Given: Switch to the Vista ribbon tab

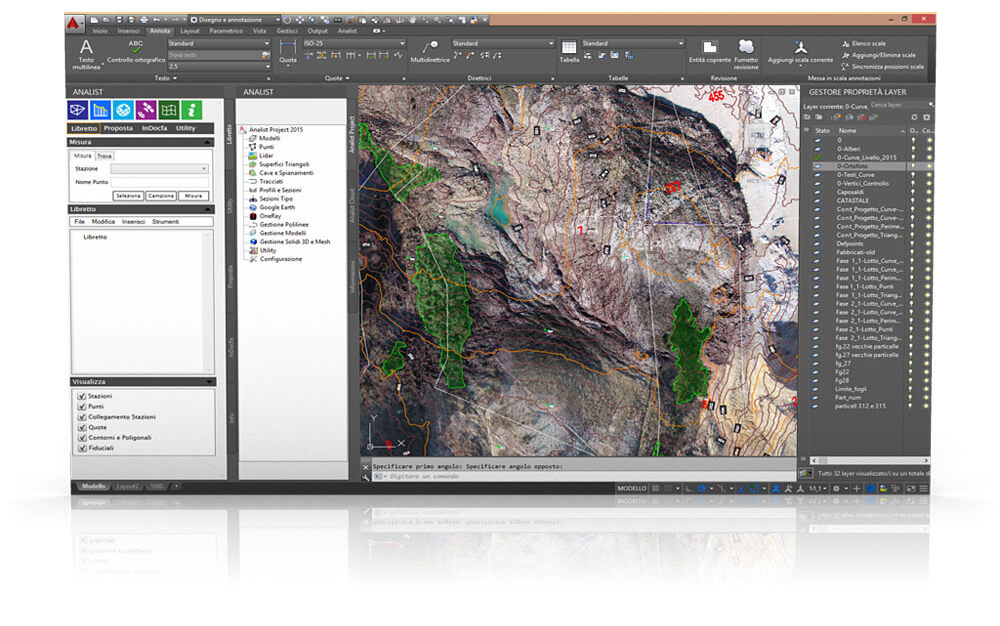Looking at the screenshot, I should pos(260,31).
